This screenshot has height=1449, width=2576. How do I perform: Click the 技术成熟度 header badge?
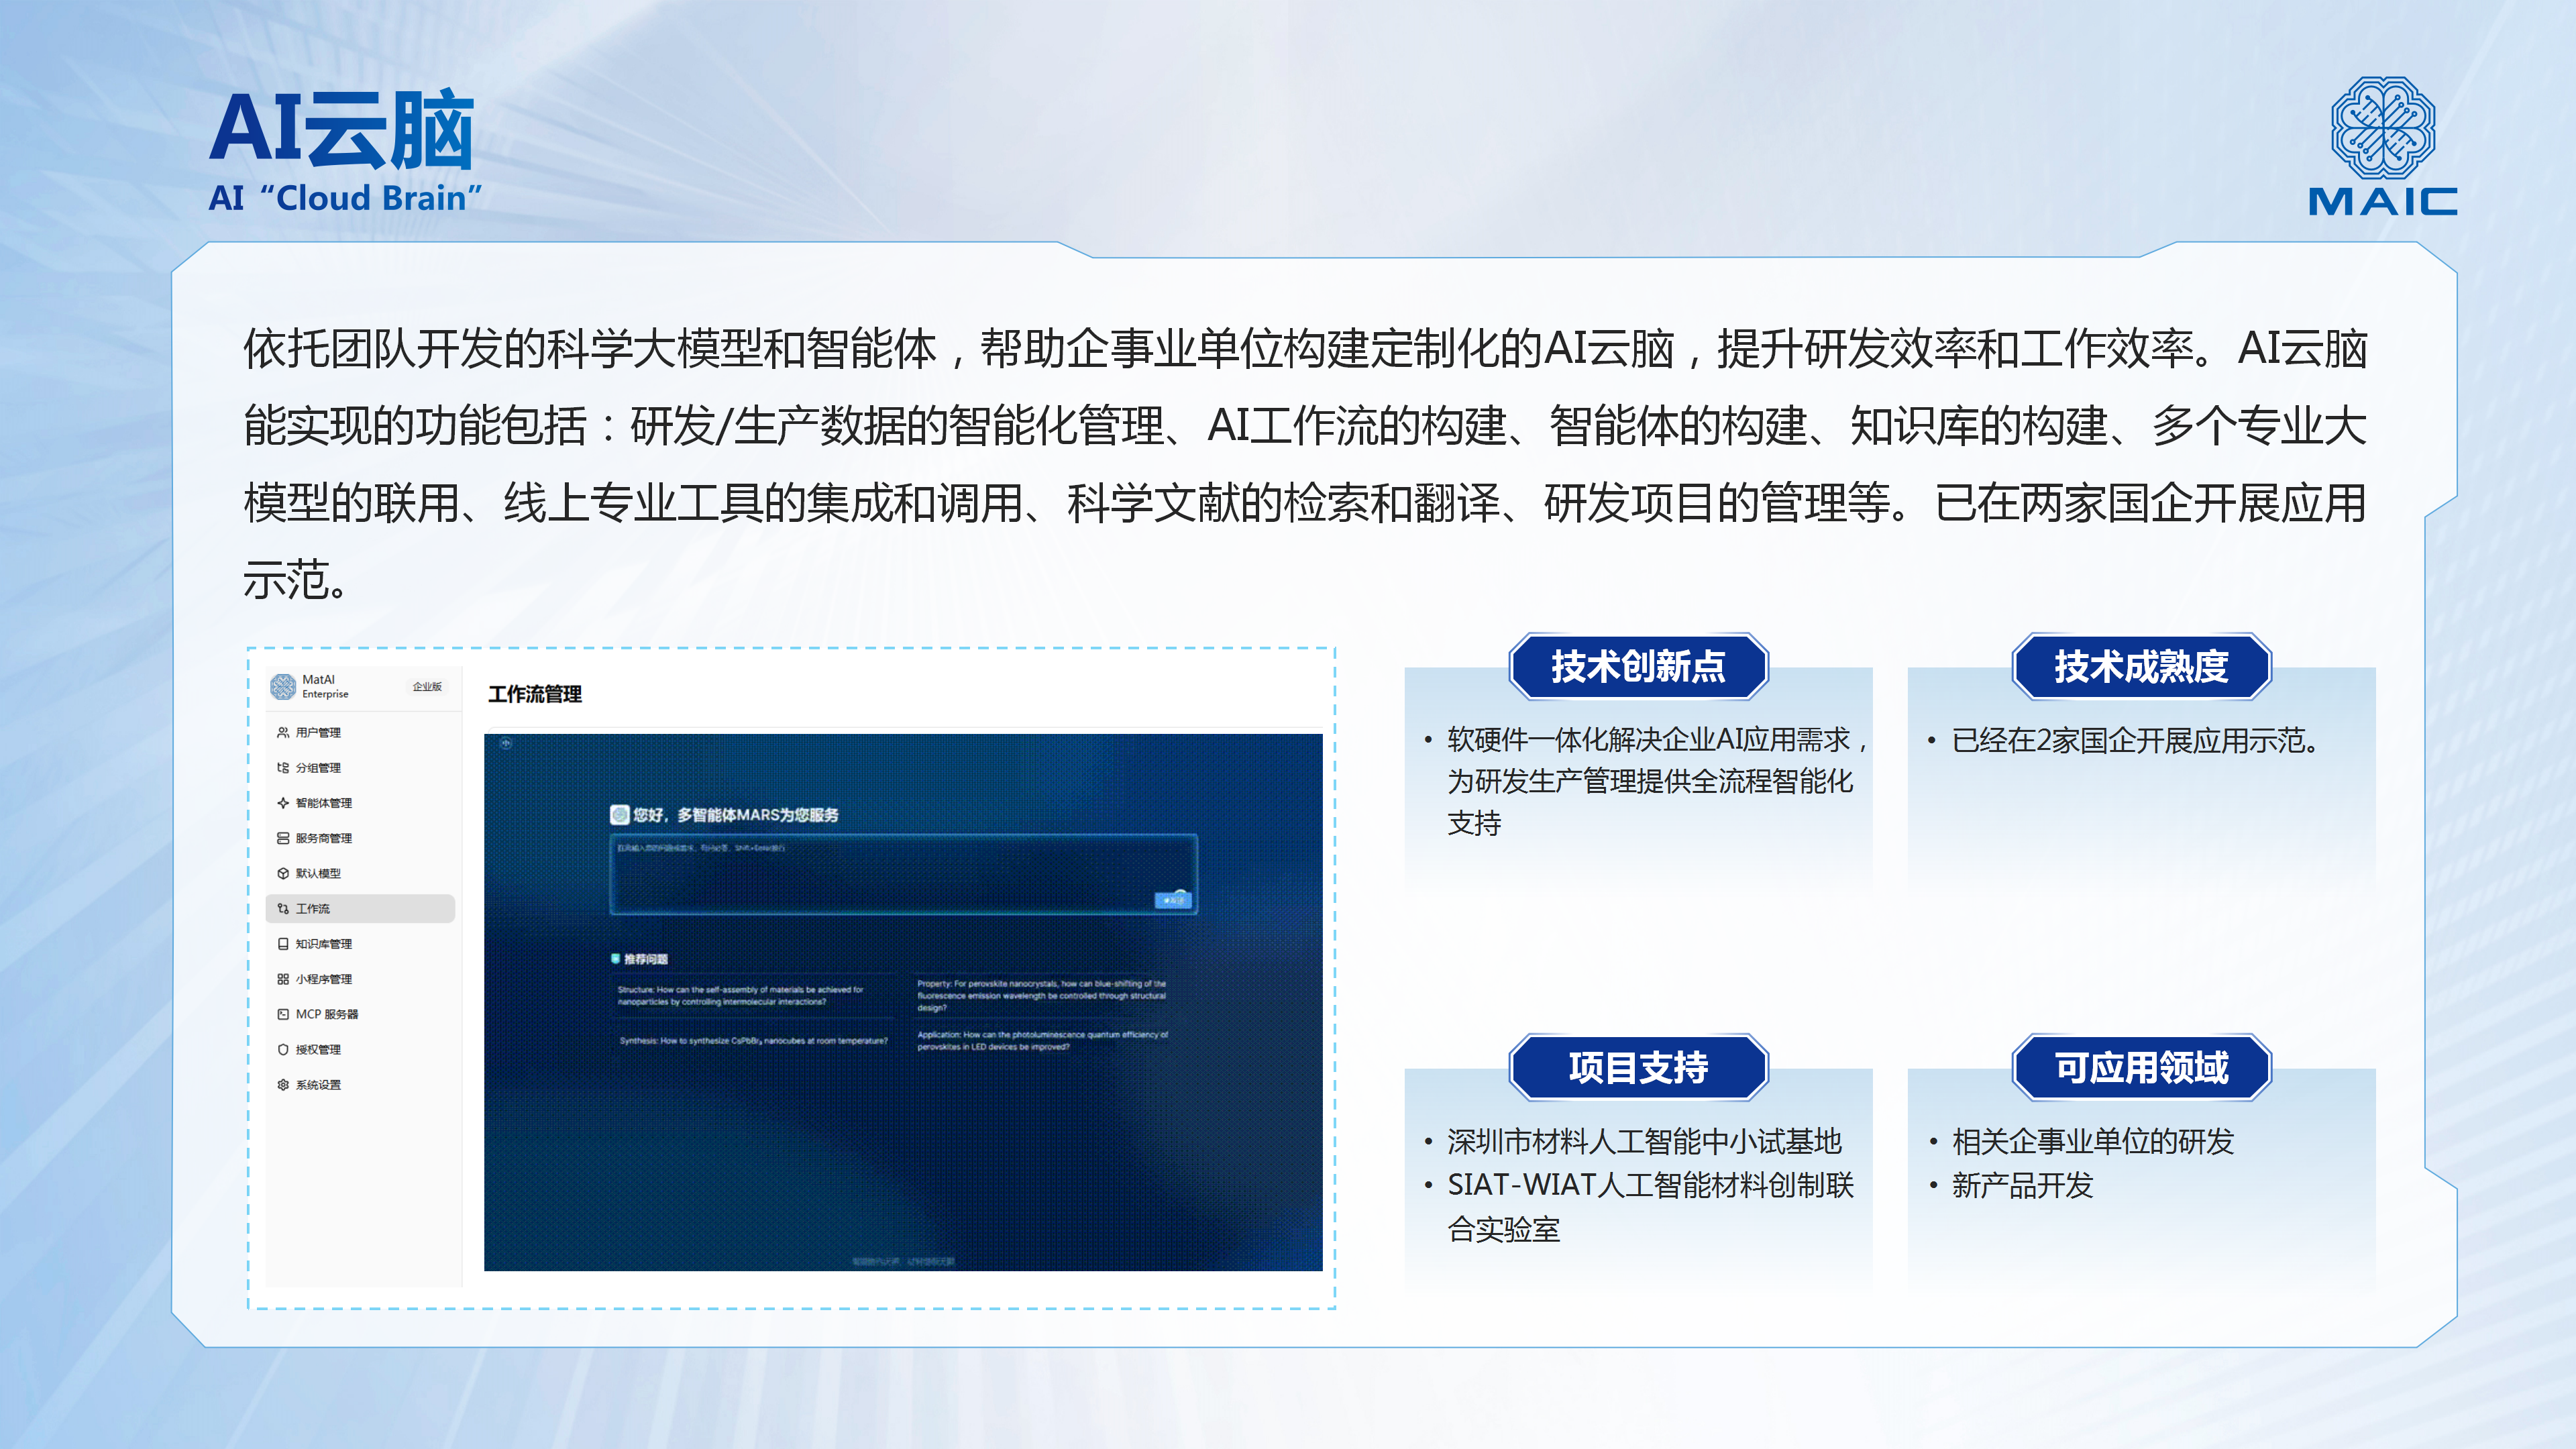tap(2141, 666)
